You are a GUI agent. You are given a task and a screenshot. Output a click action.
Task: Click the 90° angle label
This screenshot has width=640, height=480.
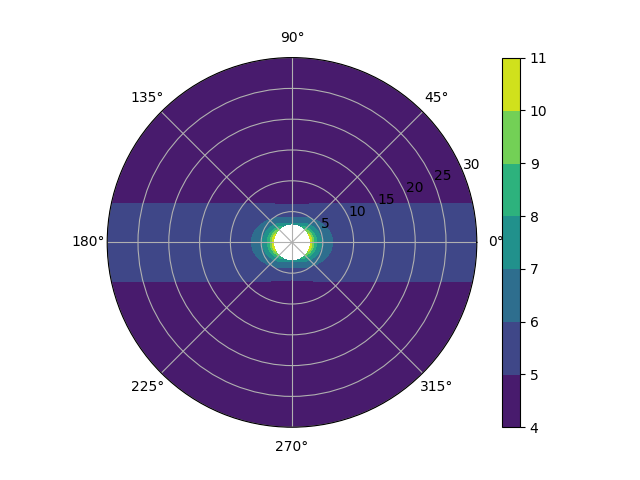point(292,38)
